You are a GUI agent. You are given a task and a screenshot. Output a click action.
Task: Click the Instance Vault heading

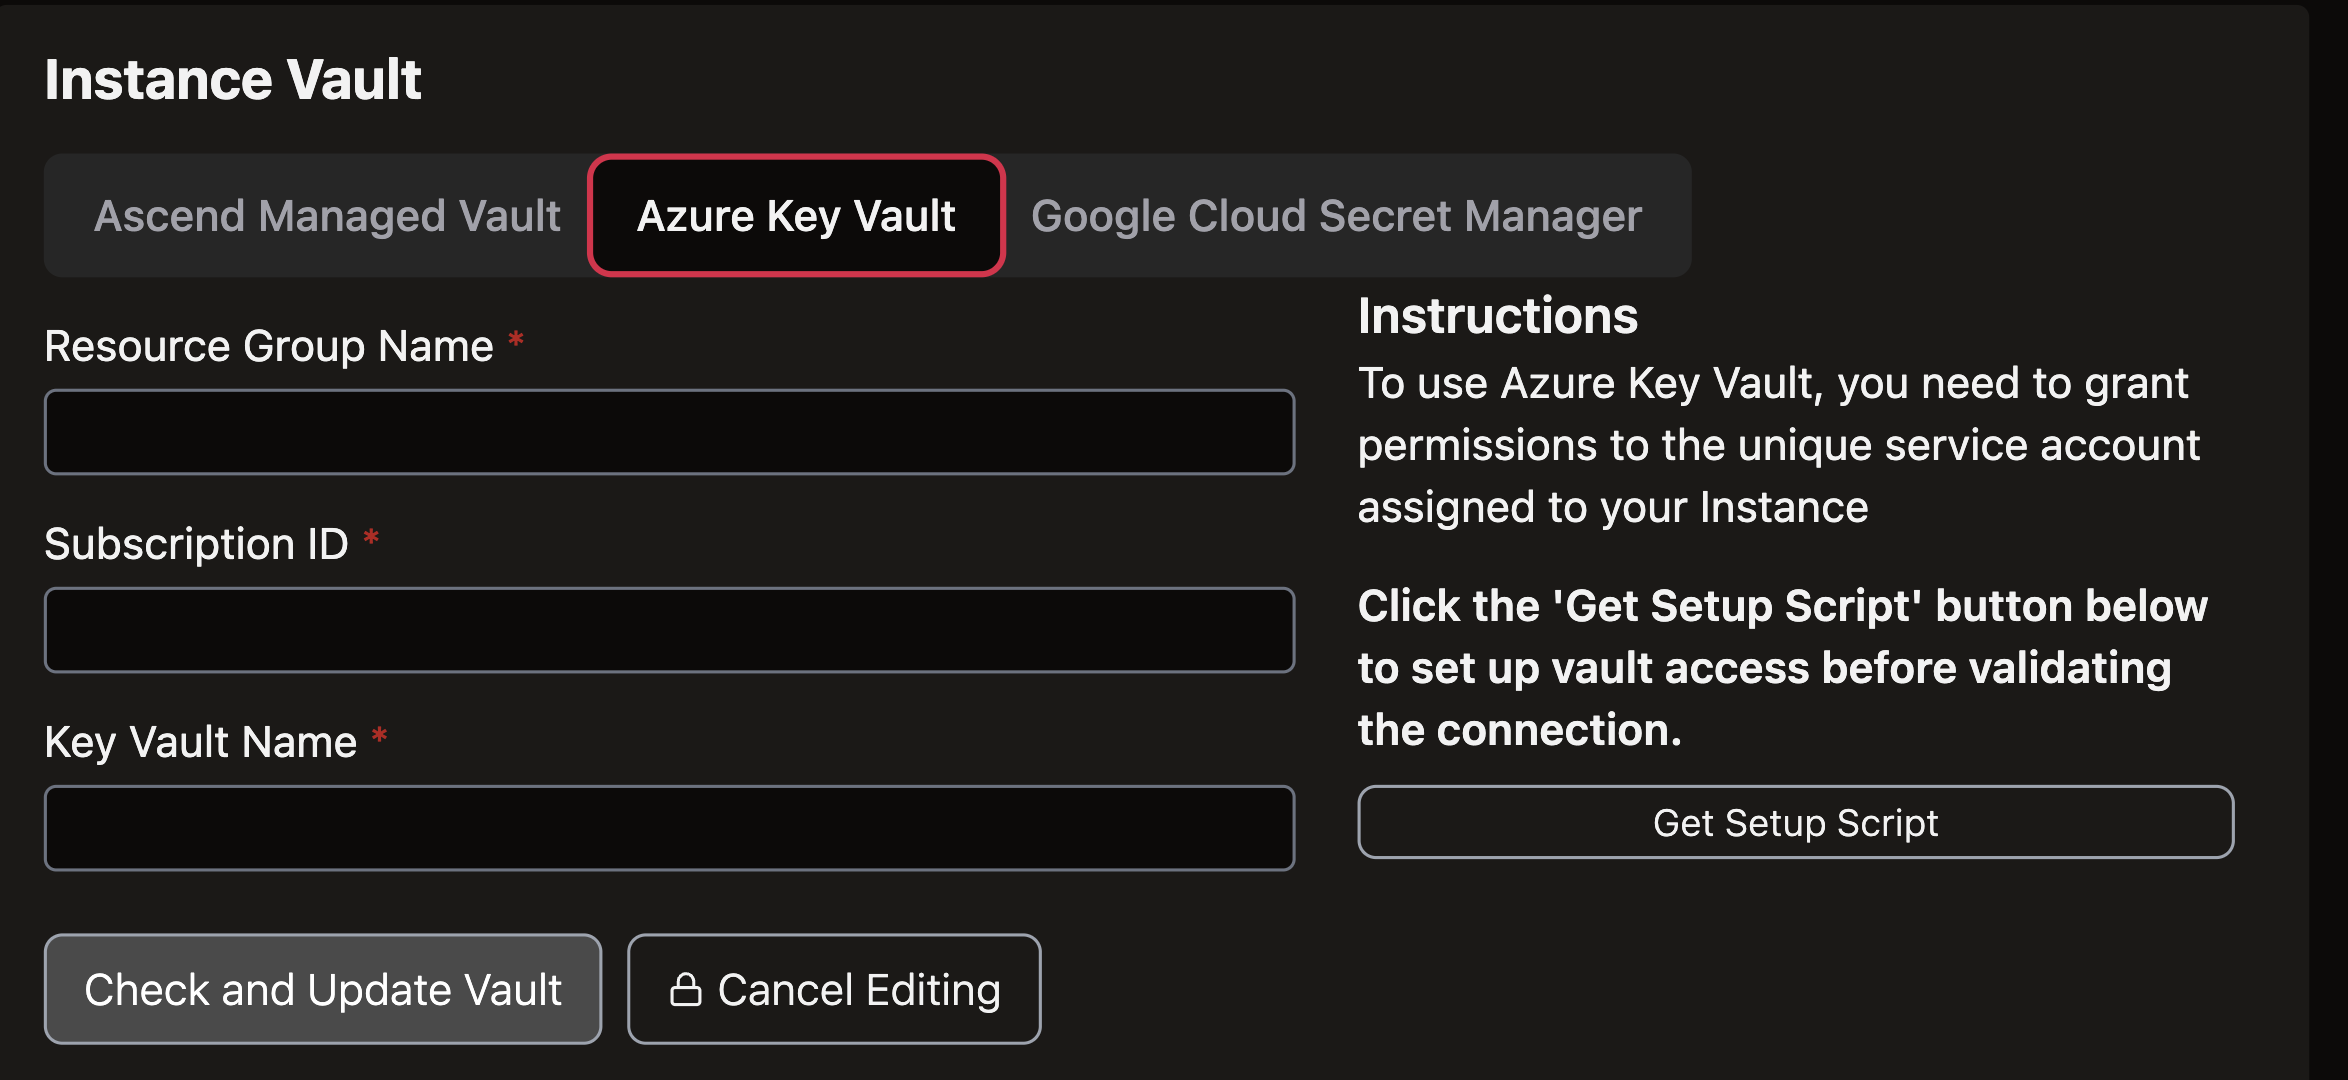[232, 80]
